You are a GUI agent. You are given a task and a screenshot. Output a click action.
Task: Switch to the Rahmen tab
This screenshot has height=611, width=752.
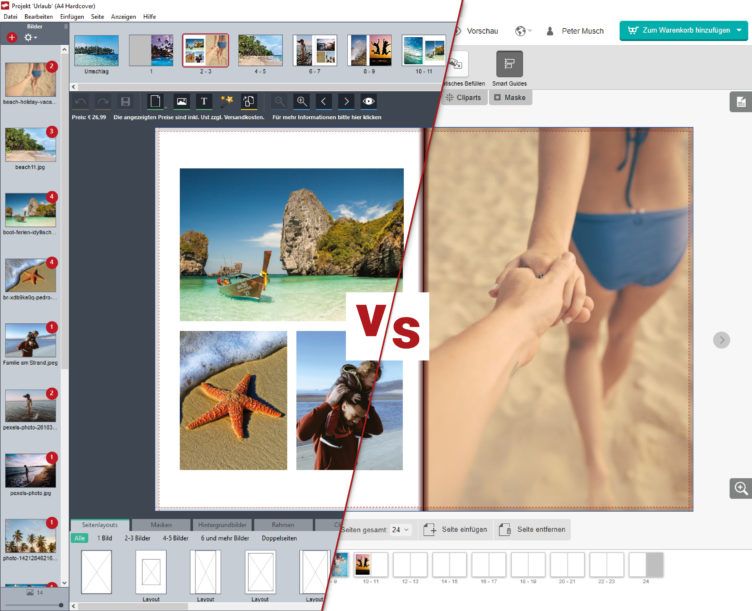283,525
